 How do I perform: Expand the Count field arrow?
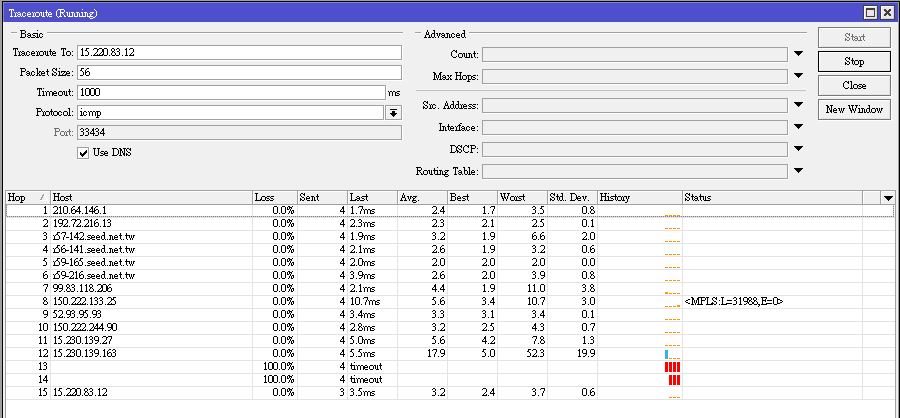pos(798,55)
